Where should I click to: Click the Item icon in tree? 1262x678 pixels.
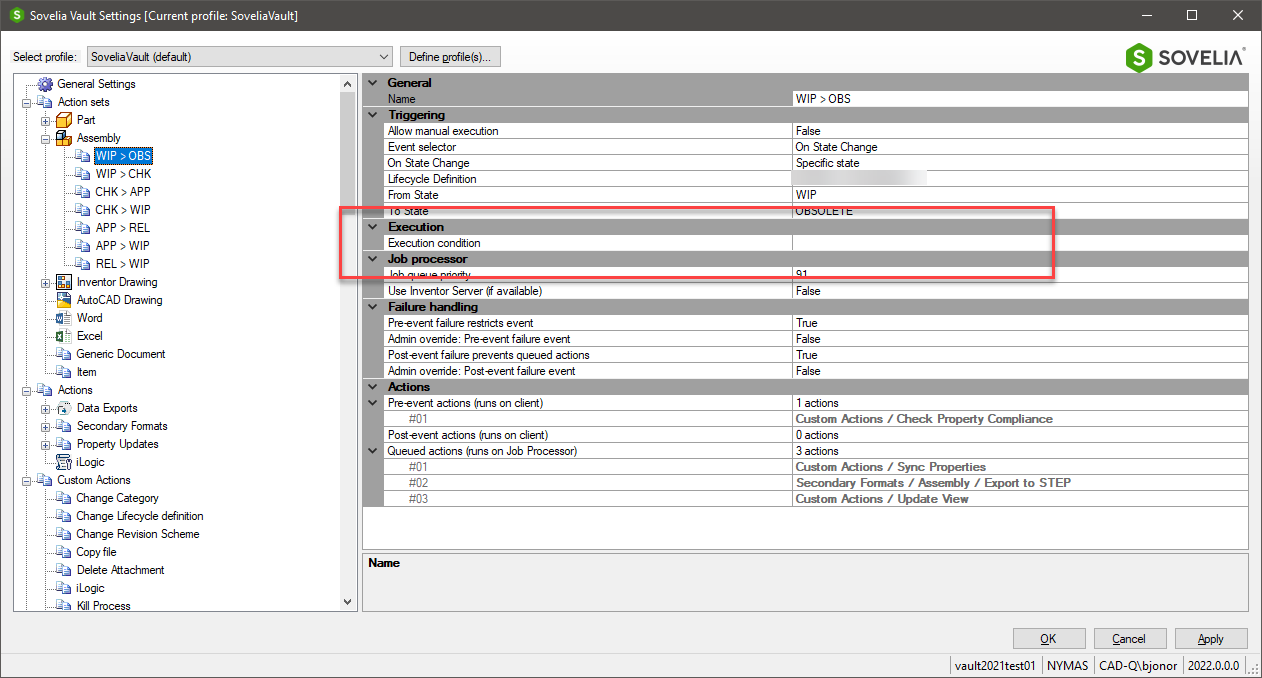click(x=64, y=372)
